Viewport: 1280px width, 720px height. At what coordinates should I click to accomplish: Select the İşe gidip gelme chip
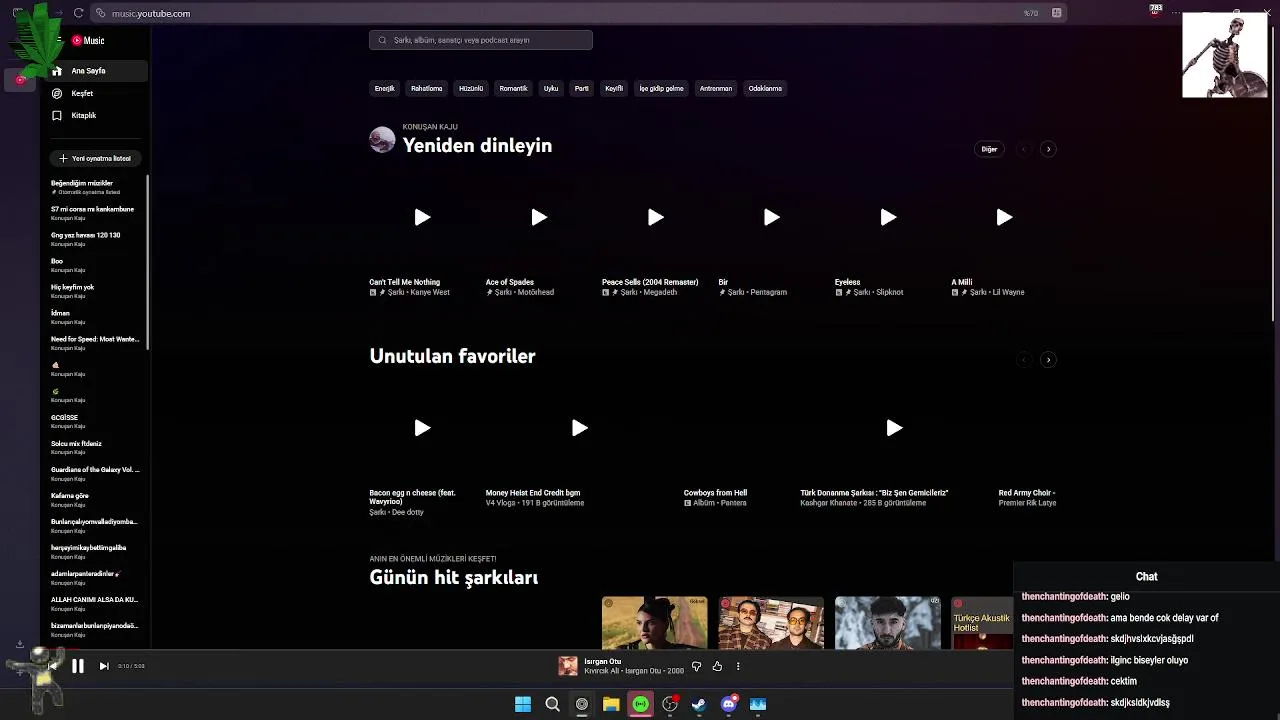661,88
